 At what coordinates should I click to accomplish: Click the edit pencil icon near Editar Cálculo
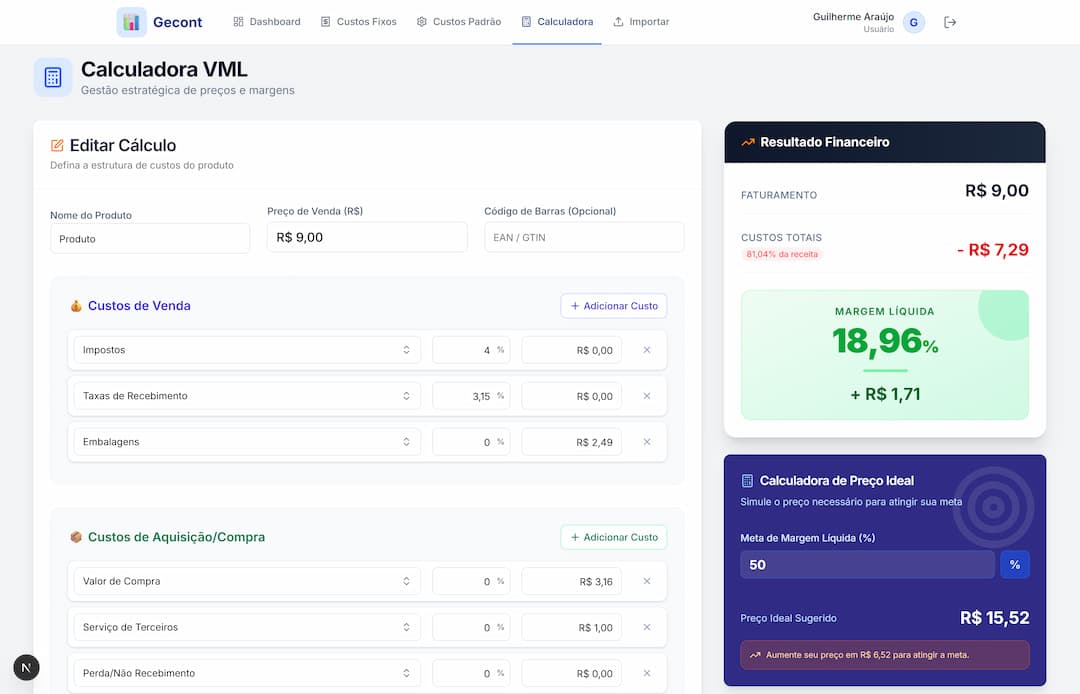(56, 144)
